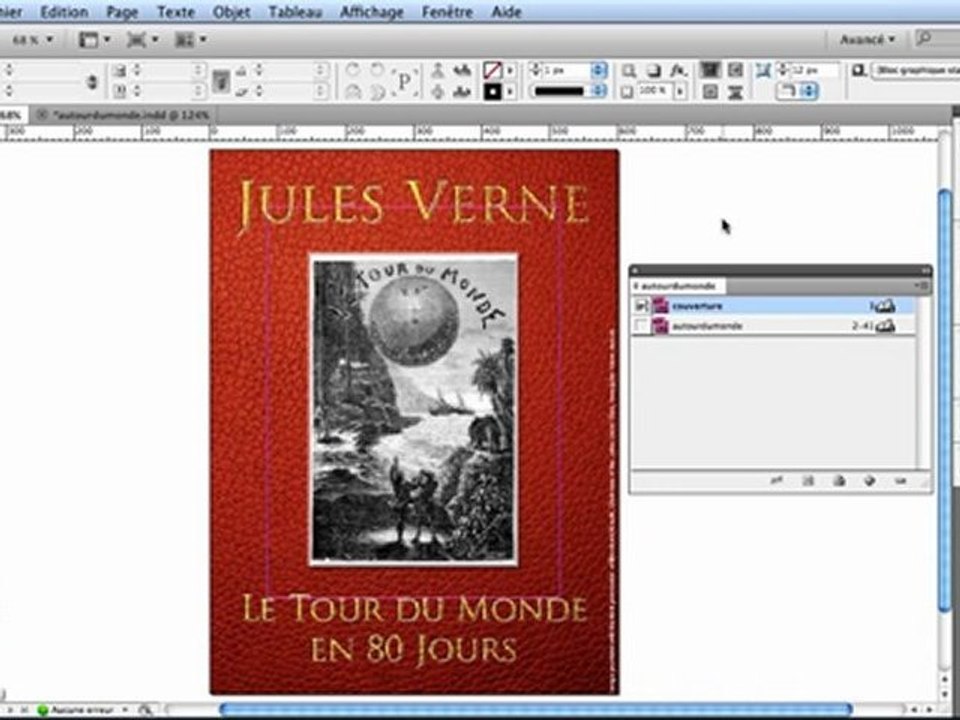Click the Rotate 90° clockwise icon
Image resolution: width=960 pixels, height=720 pixels.
click(x=353, y=70)
